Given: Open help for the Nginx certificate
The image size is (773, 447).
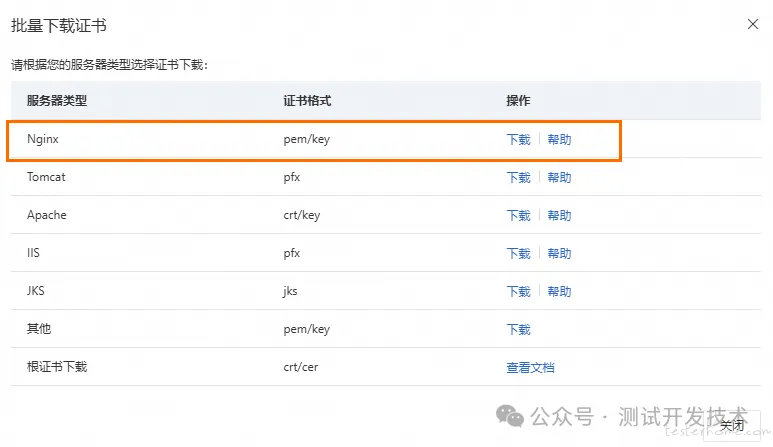Looking at the screenshot, I should 559,139.
